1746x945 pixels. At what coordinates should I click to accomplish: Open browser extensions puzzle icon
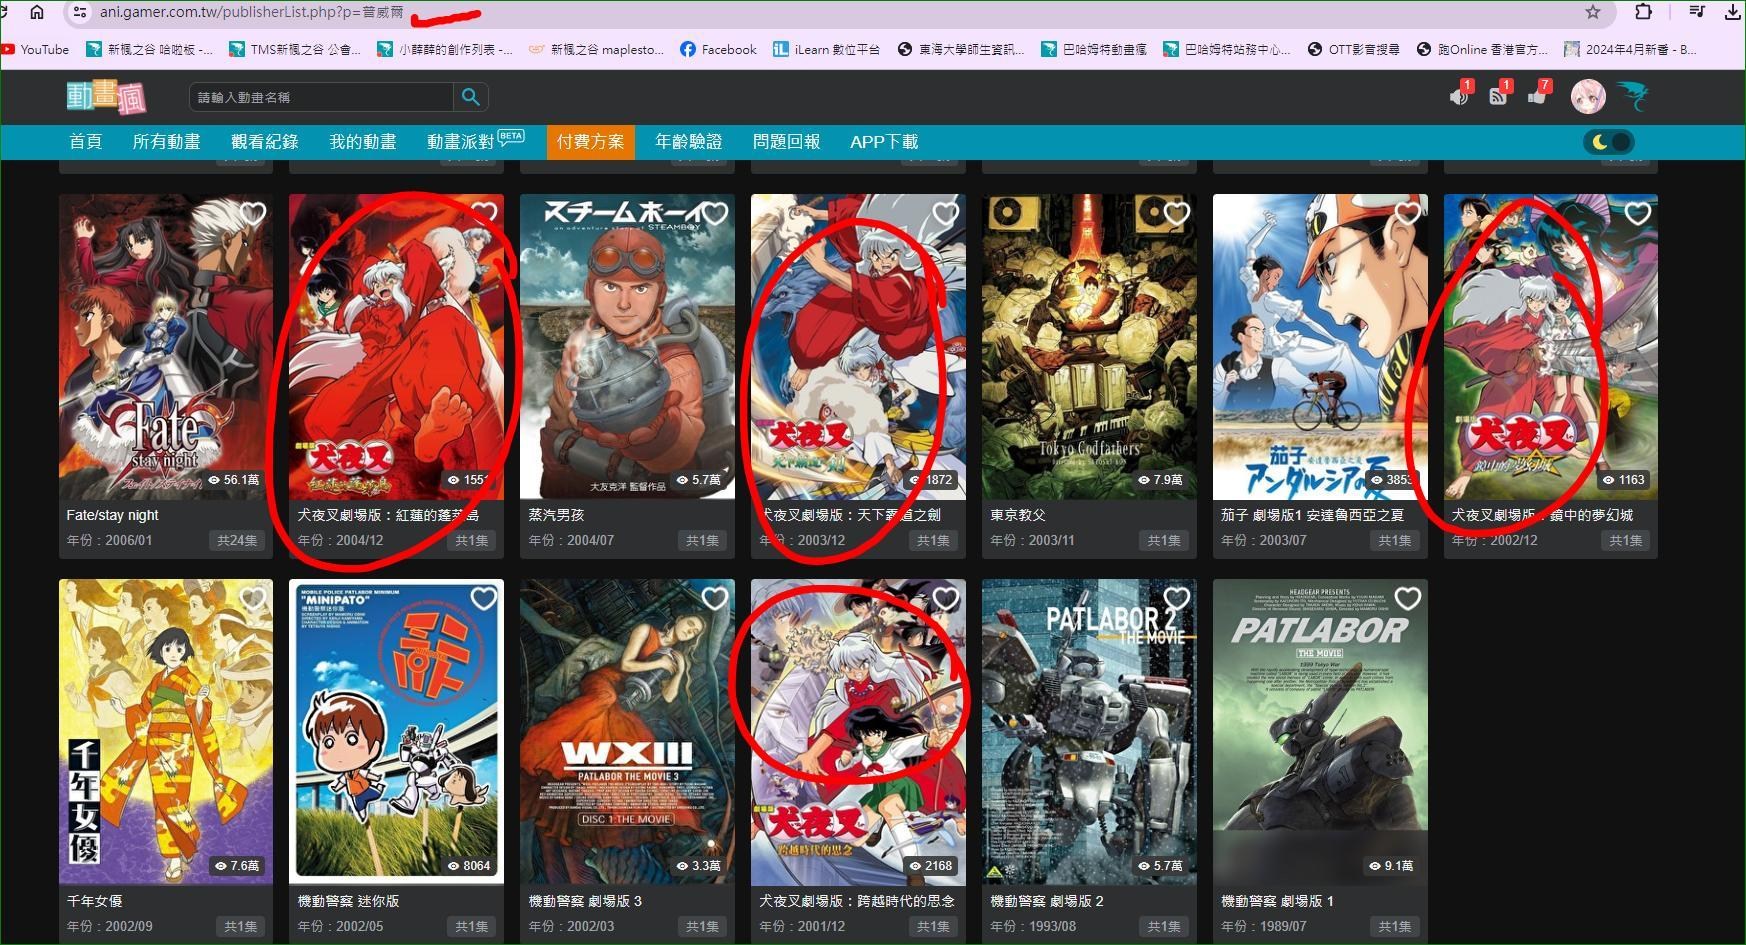click(x=1643, y=12)
